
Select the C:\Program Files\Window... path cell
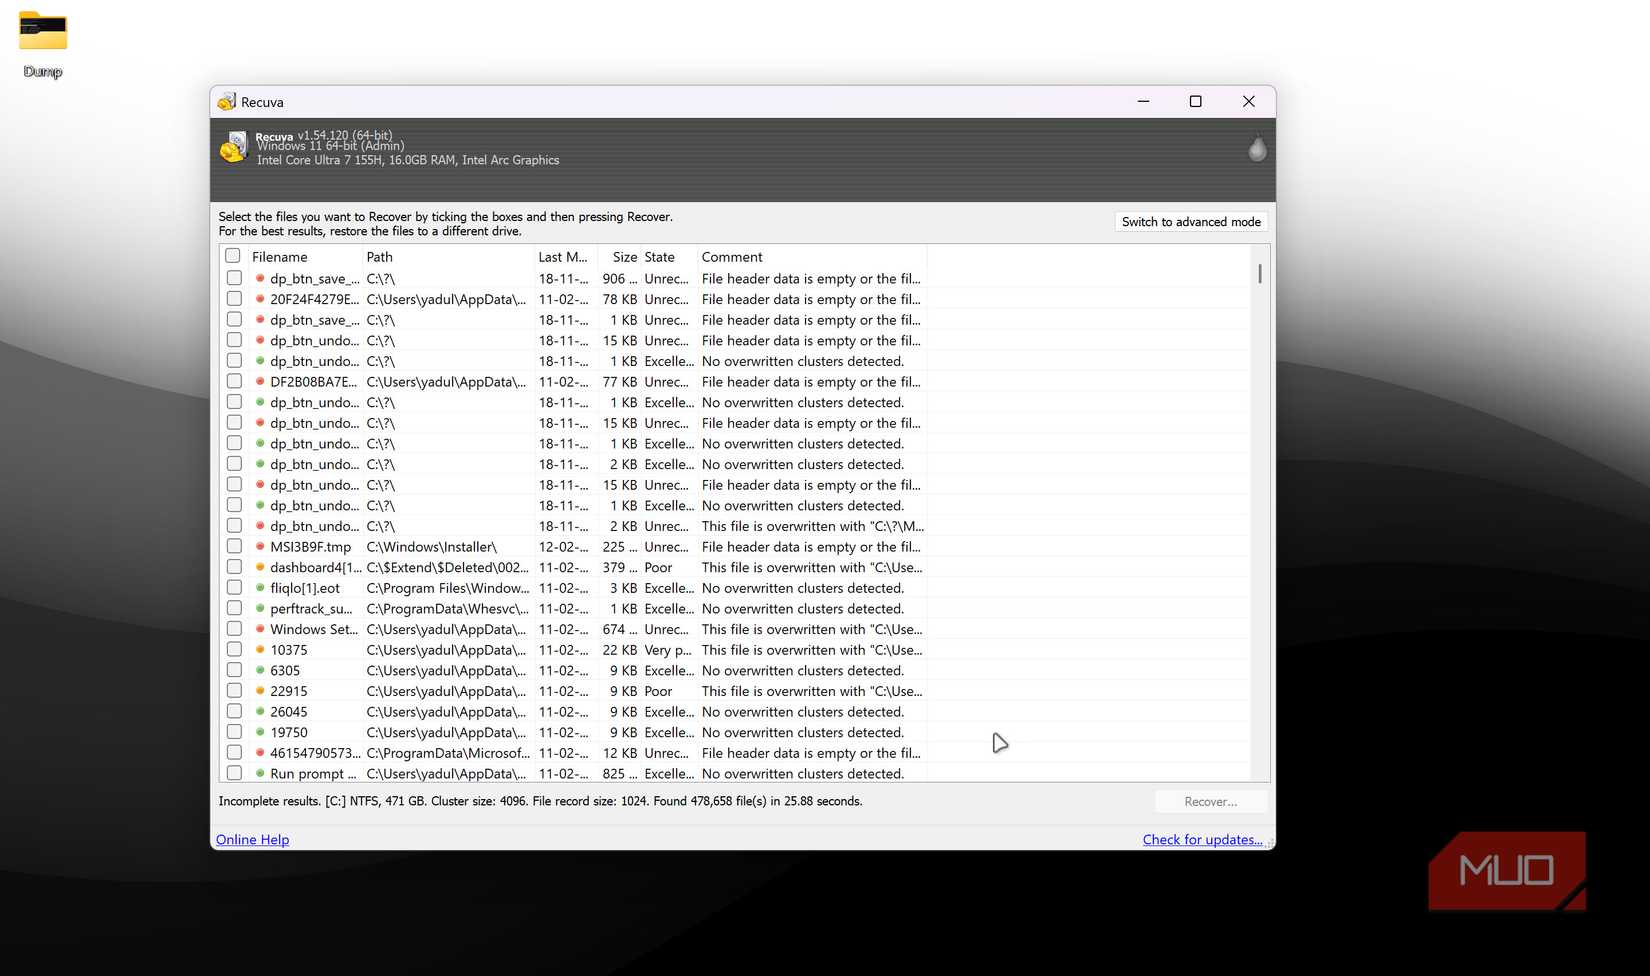pyautogui.click(x=447, y=588)
